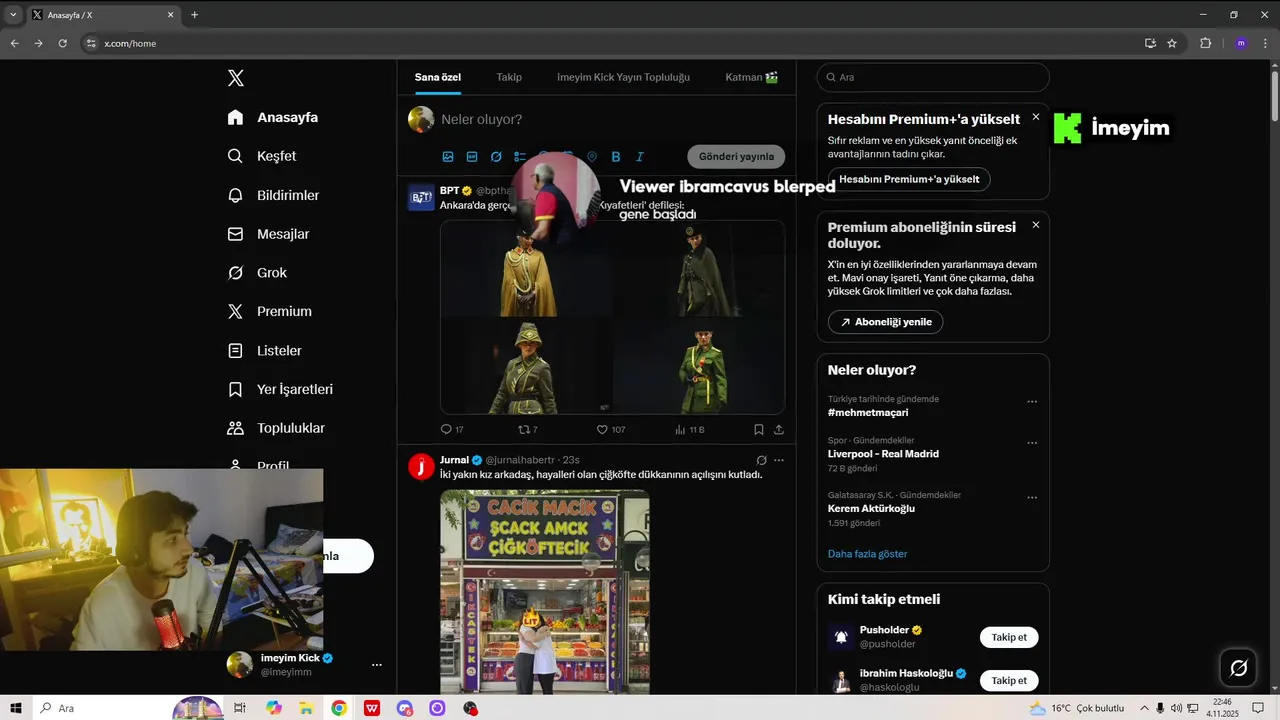
Task: Dismiss the Premium aboneliğinin süresi card
Action: 1036,225
